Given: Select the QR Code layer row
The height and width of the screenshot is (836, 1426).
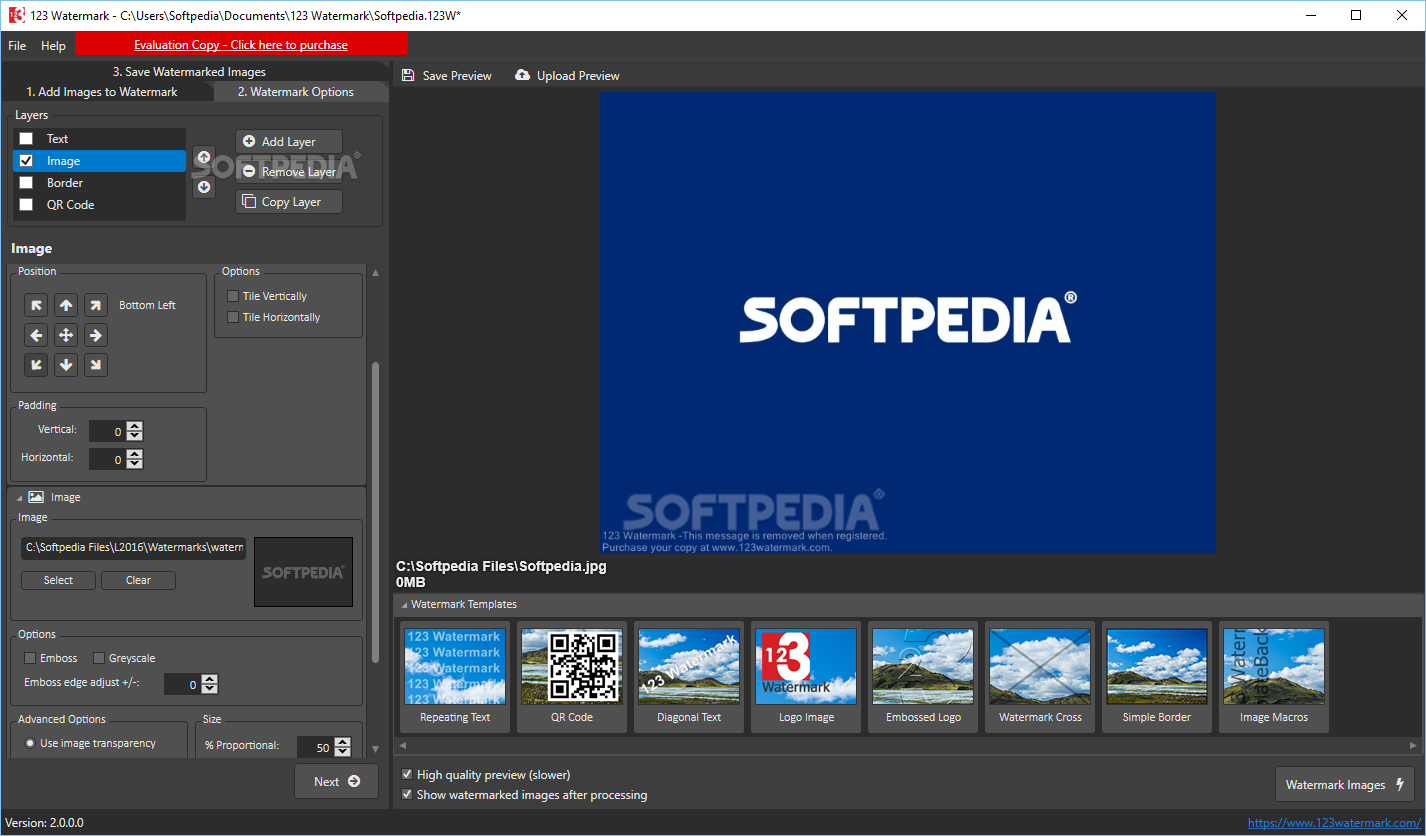Looking at the screenshot, I should click(99, 205).
